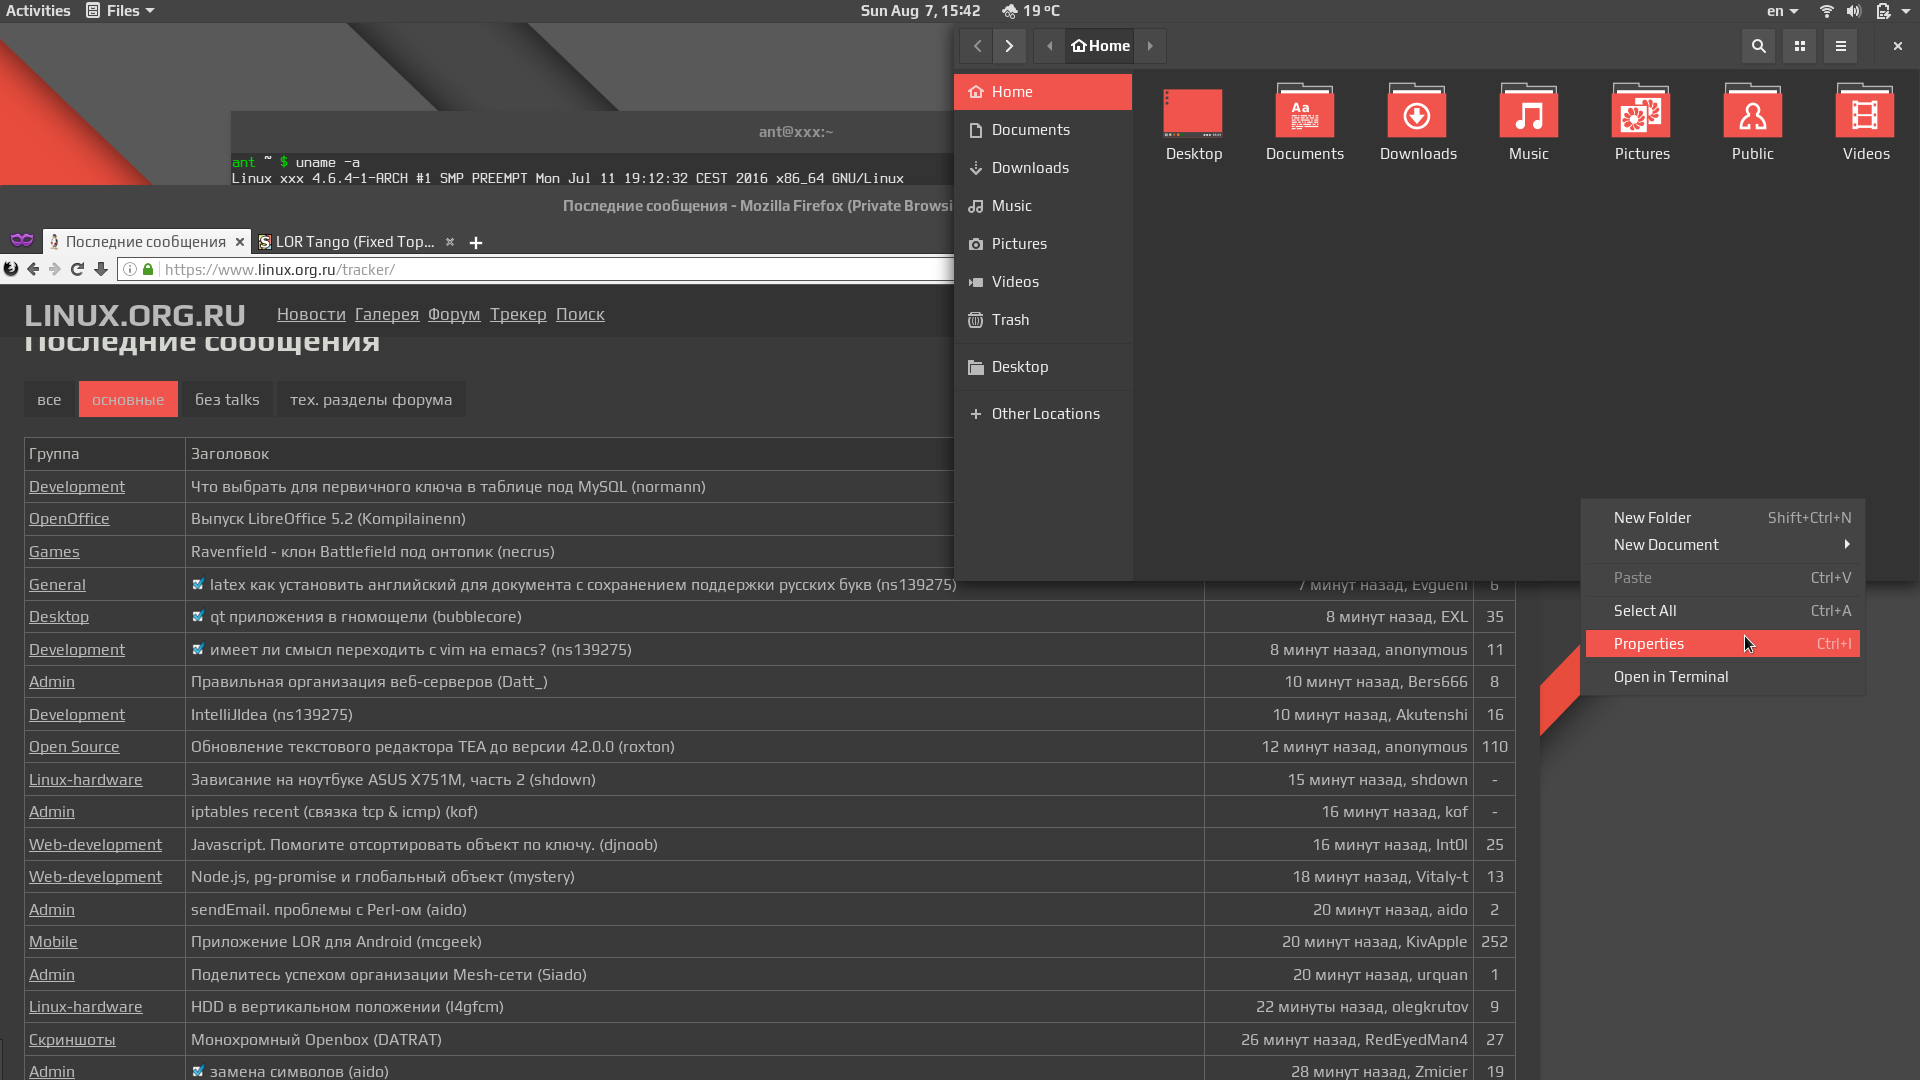Screen dimensions: 1920x1080
Task: Click the volume icon in top bar
Action: tap(1854, 11)
